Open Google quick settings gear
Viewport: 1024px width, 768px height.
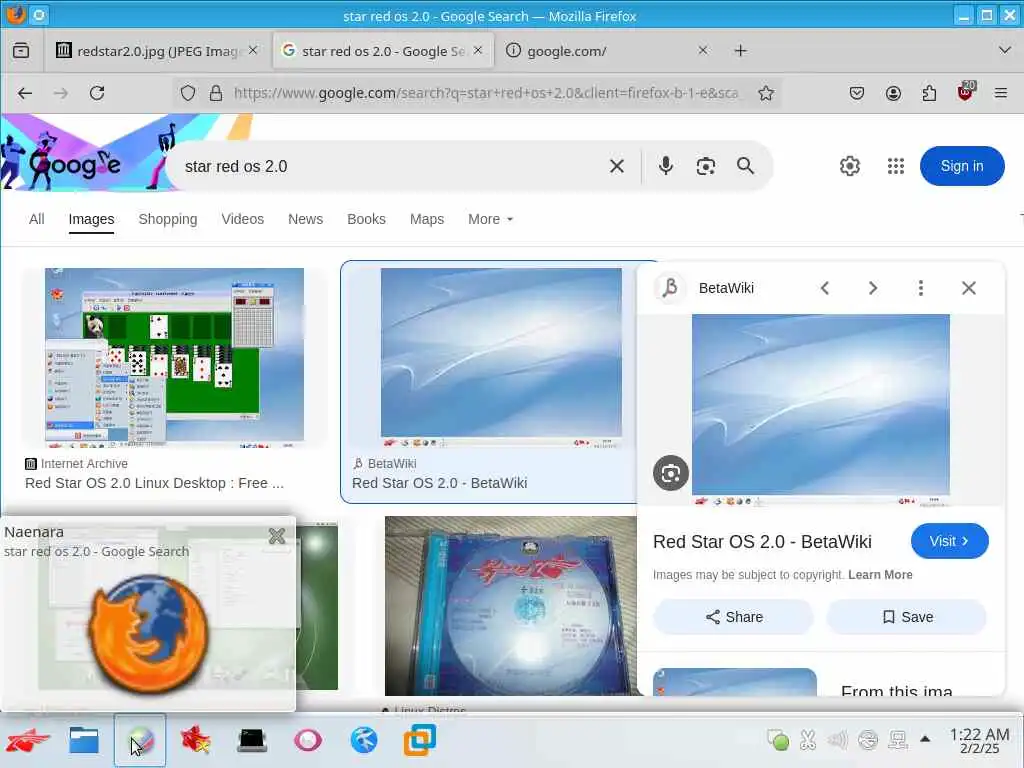850,167
